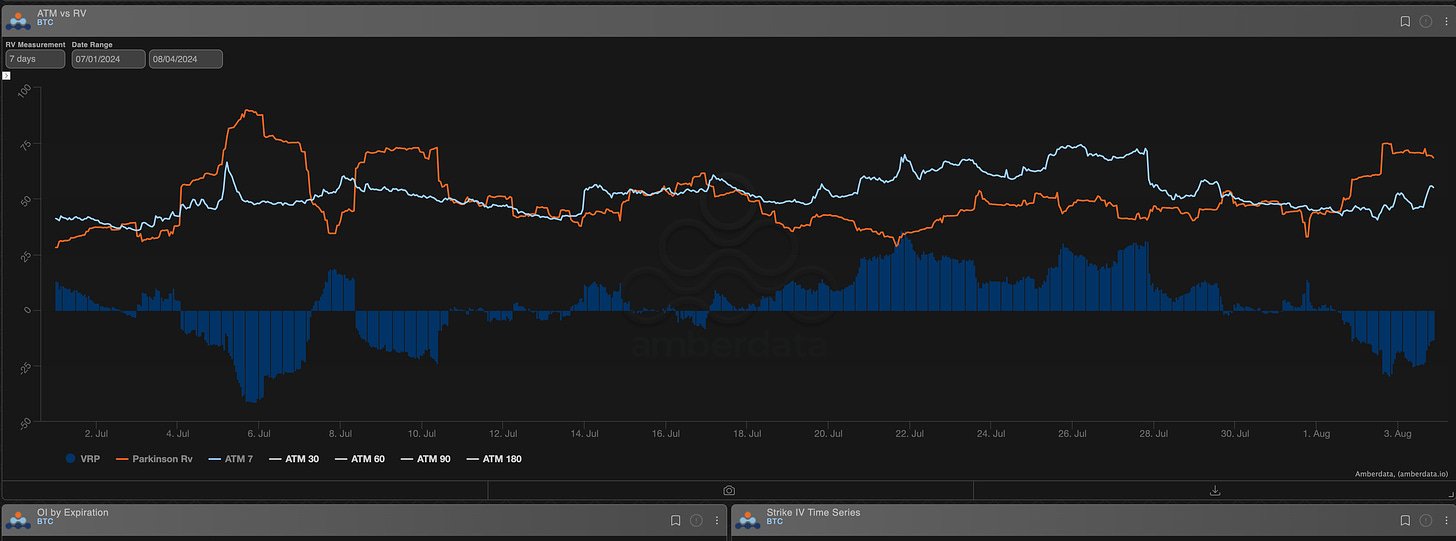Bookmark the OI by Expiration panel

point(676,520)
